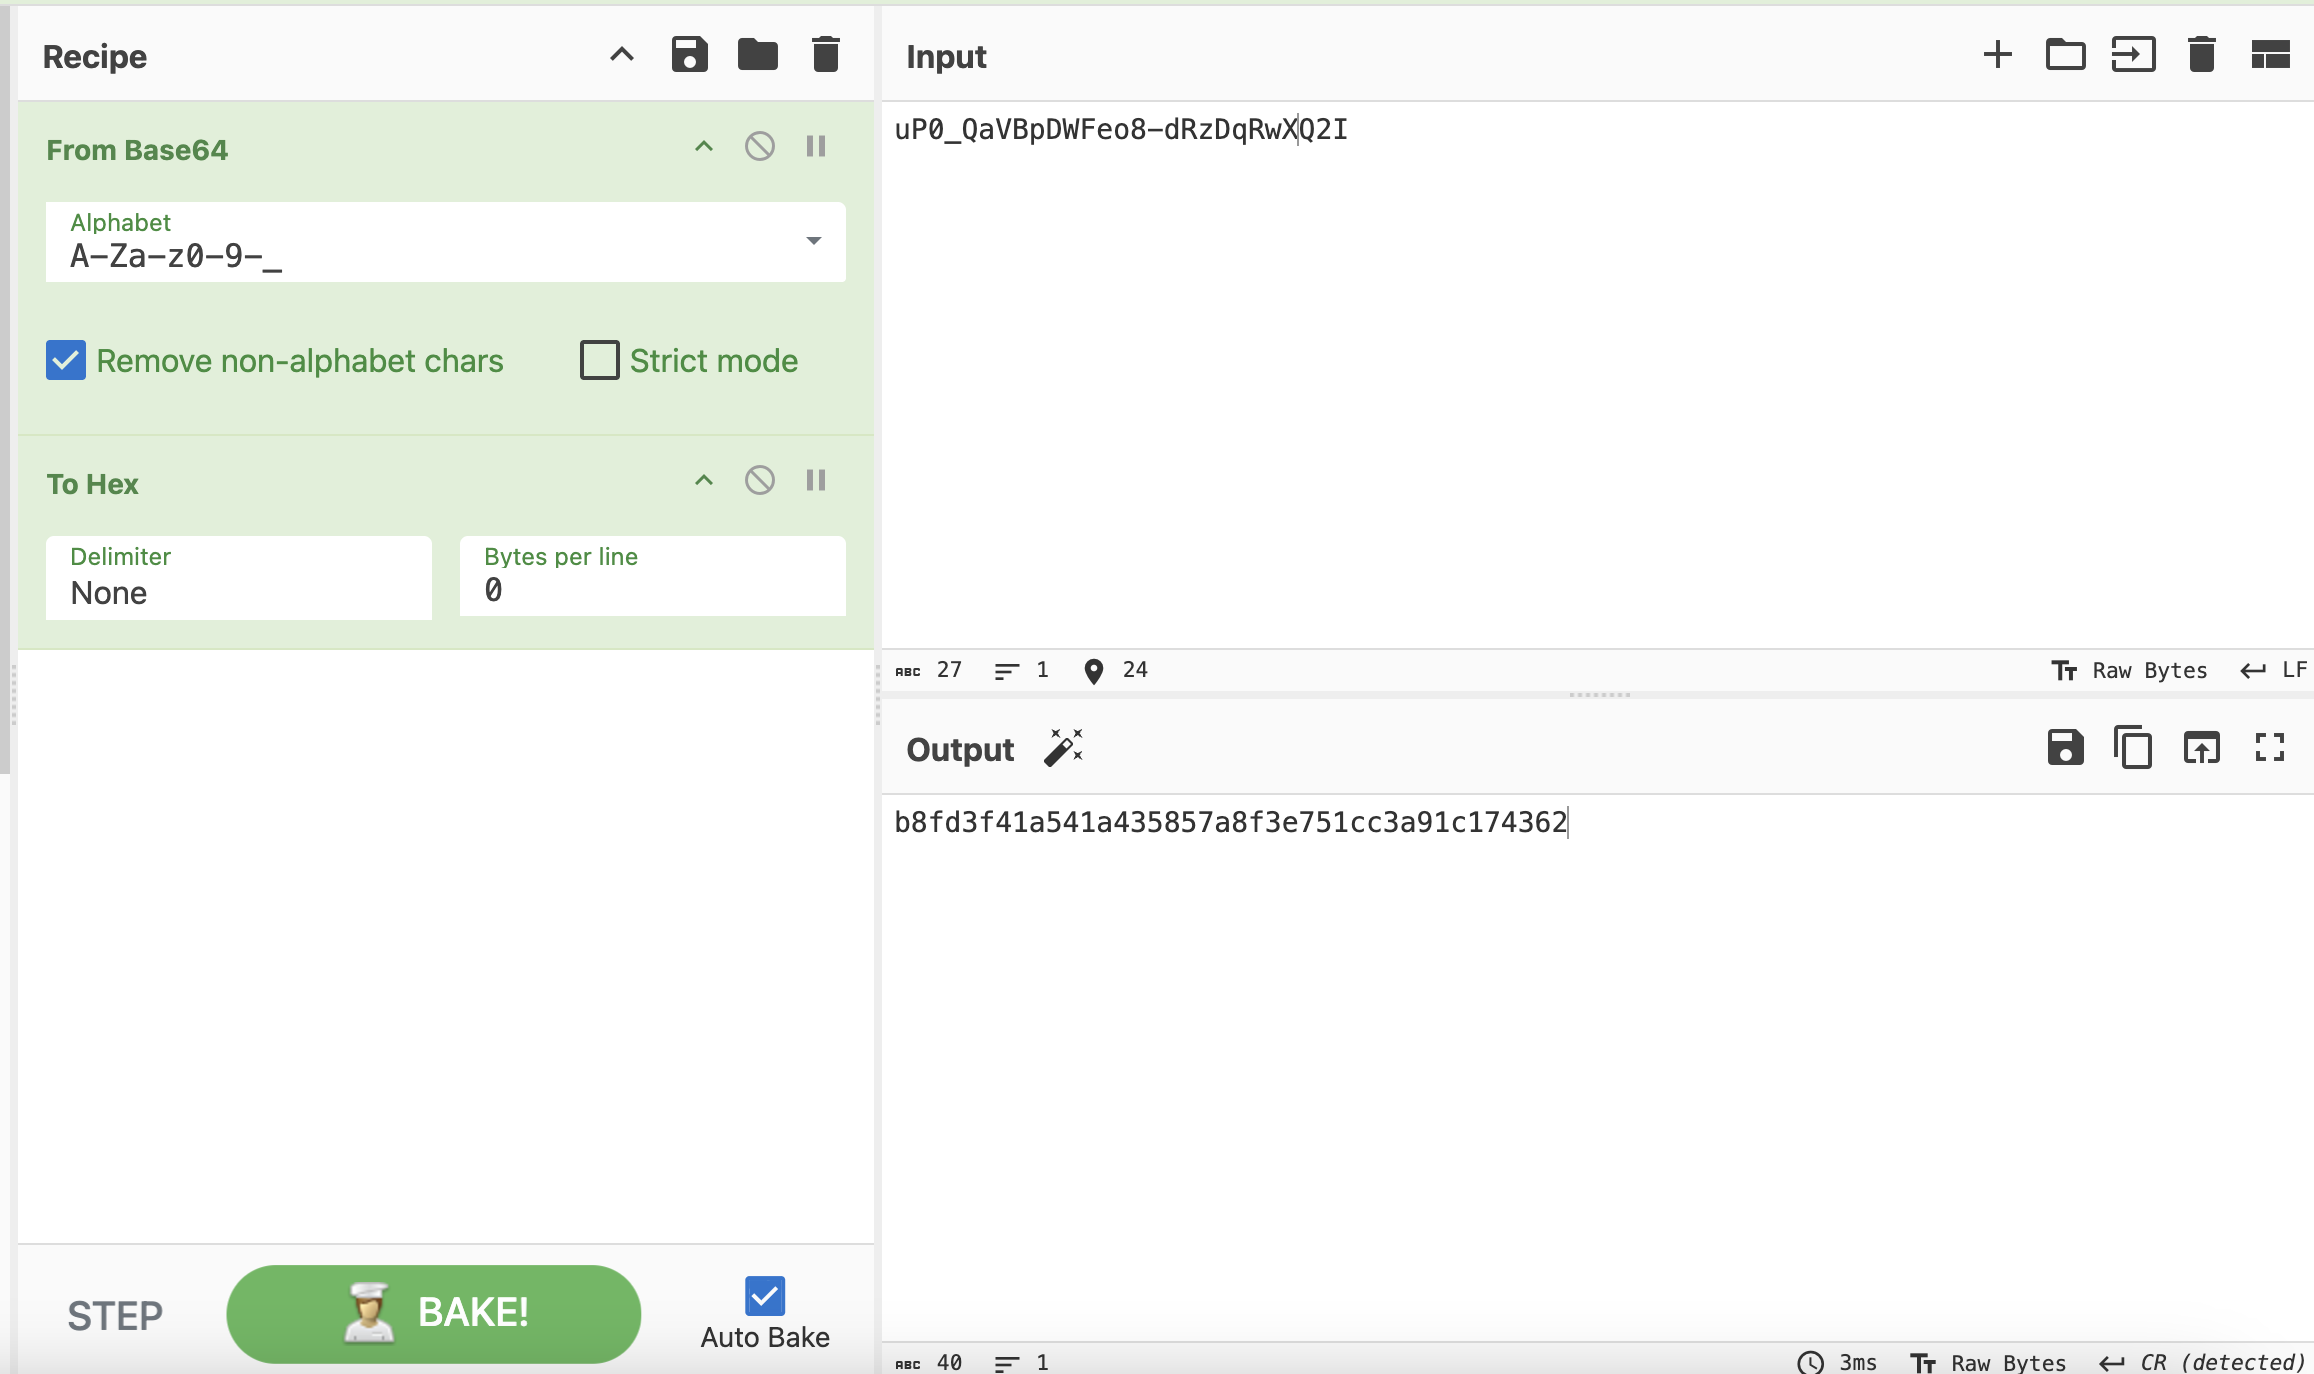Uncheck Remove non-alphabet chars
This screenshot has height=1374, width=2314.
coord(66,361)
